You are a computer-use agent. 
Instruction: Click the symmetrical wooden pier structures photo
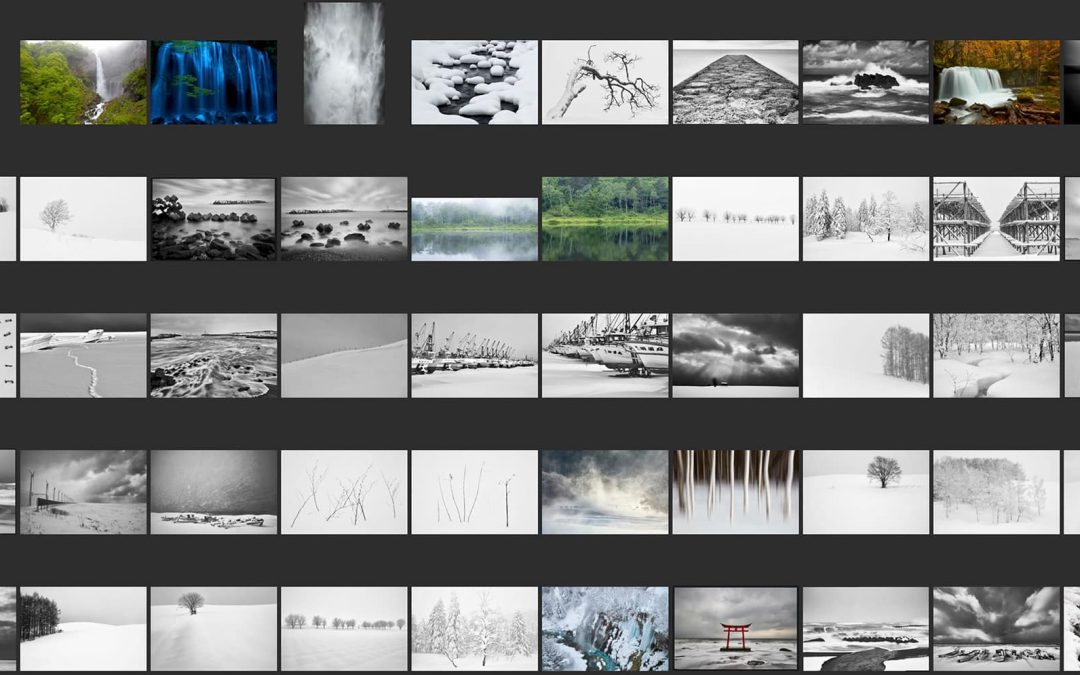pos(996,219)
